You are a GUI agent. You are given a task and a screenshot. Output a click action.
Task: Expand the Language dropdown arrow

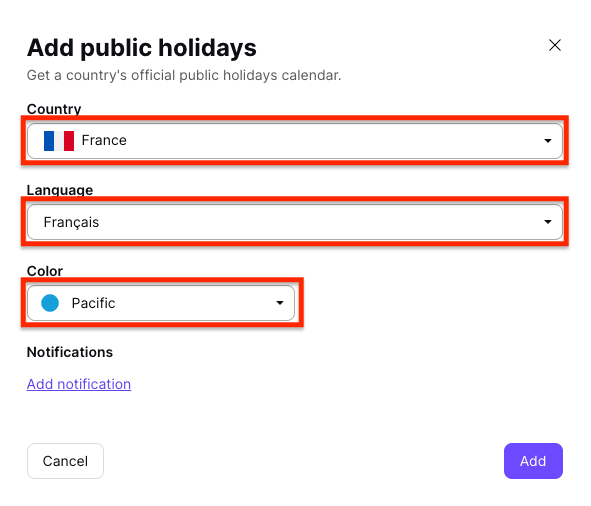[x=547, y=222]
